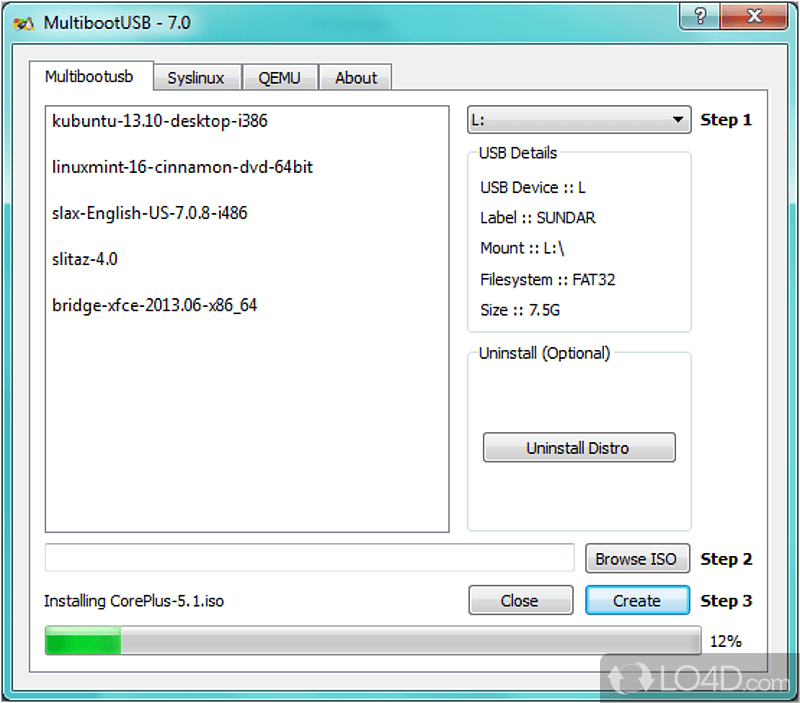Click the Uninstall (Optional) group title

544,353
